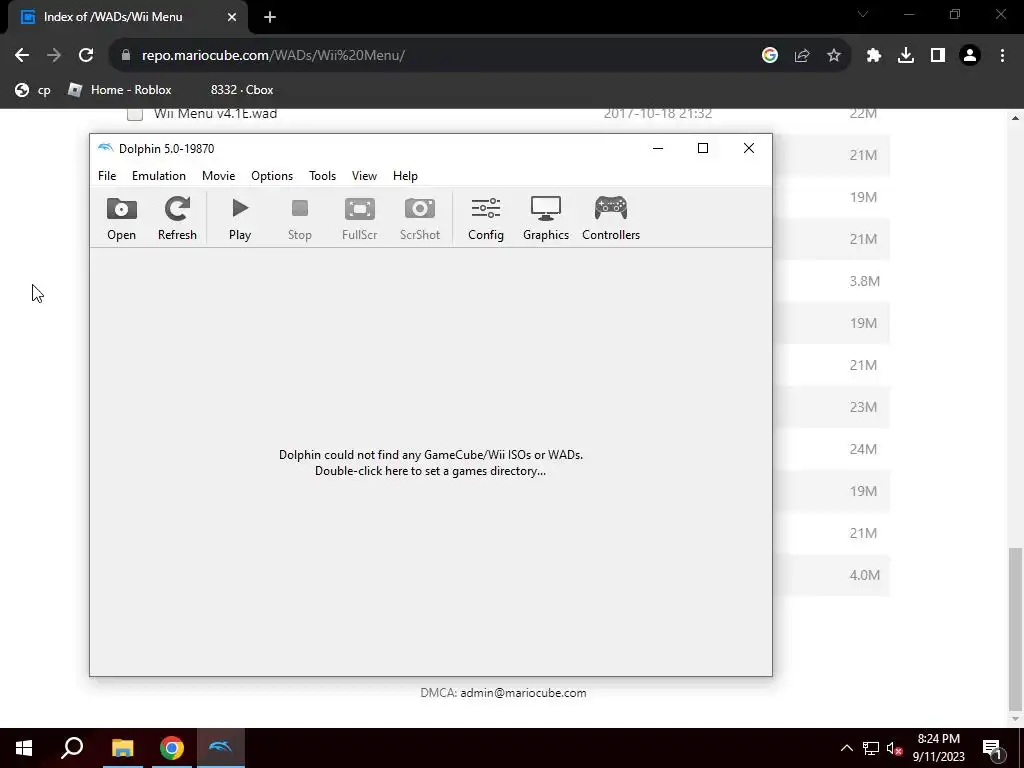The image size is (1024, 768).
Task: Click the Google icon in the address bar
Action: (770, 56)
